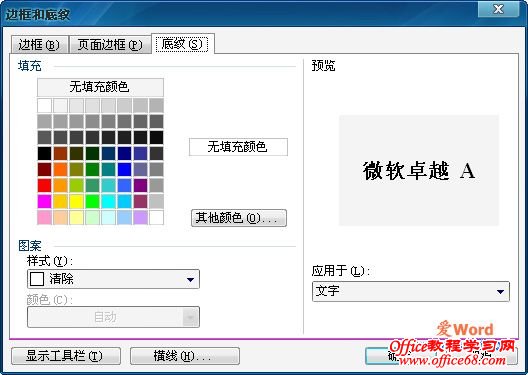Select the pale yellow swatch in the bottom row
Image resolution: width=528 pixels, height=375 pixels.
click(76, 217)
